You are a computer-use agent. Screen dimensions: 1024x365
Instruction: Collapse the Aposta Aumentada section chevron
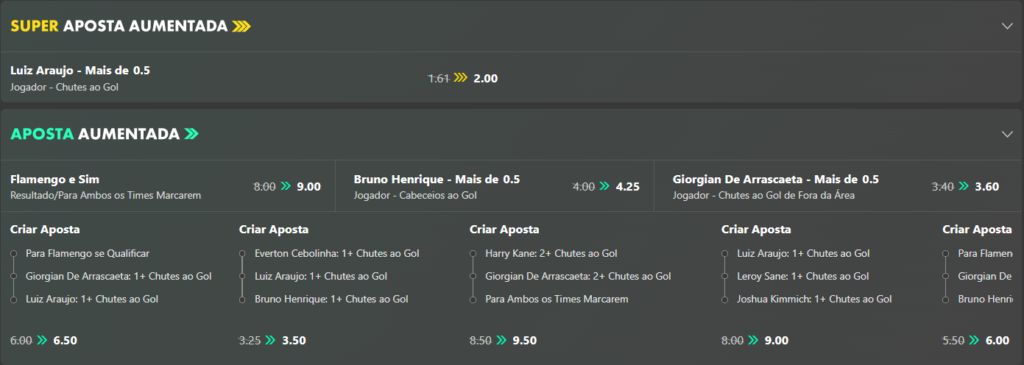coord(1006,134)
